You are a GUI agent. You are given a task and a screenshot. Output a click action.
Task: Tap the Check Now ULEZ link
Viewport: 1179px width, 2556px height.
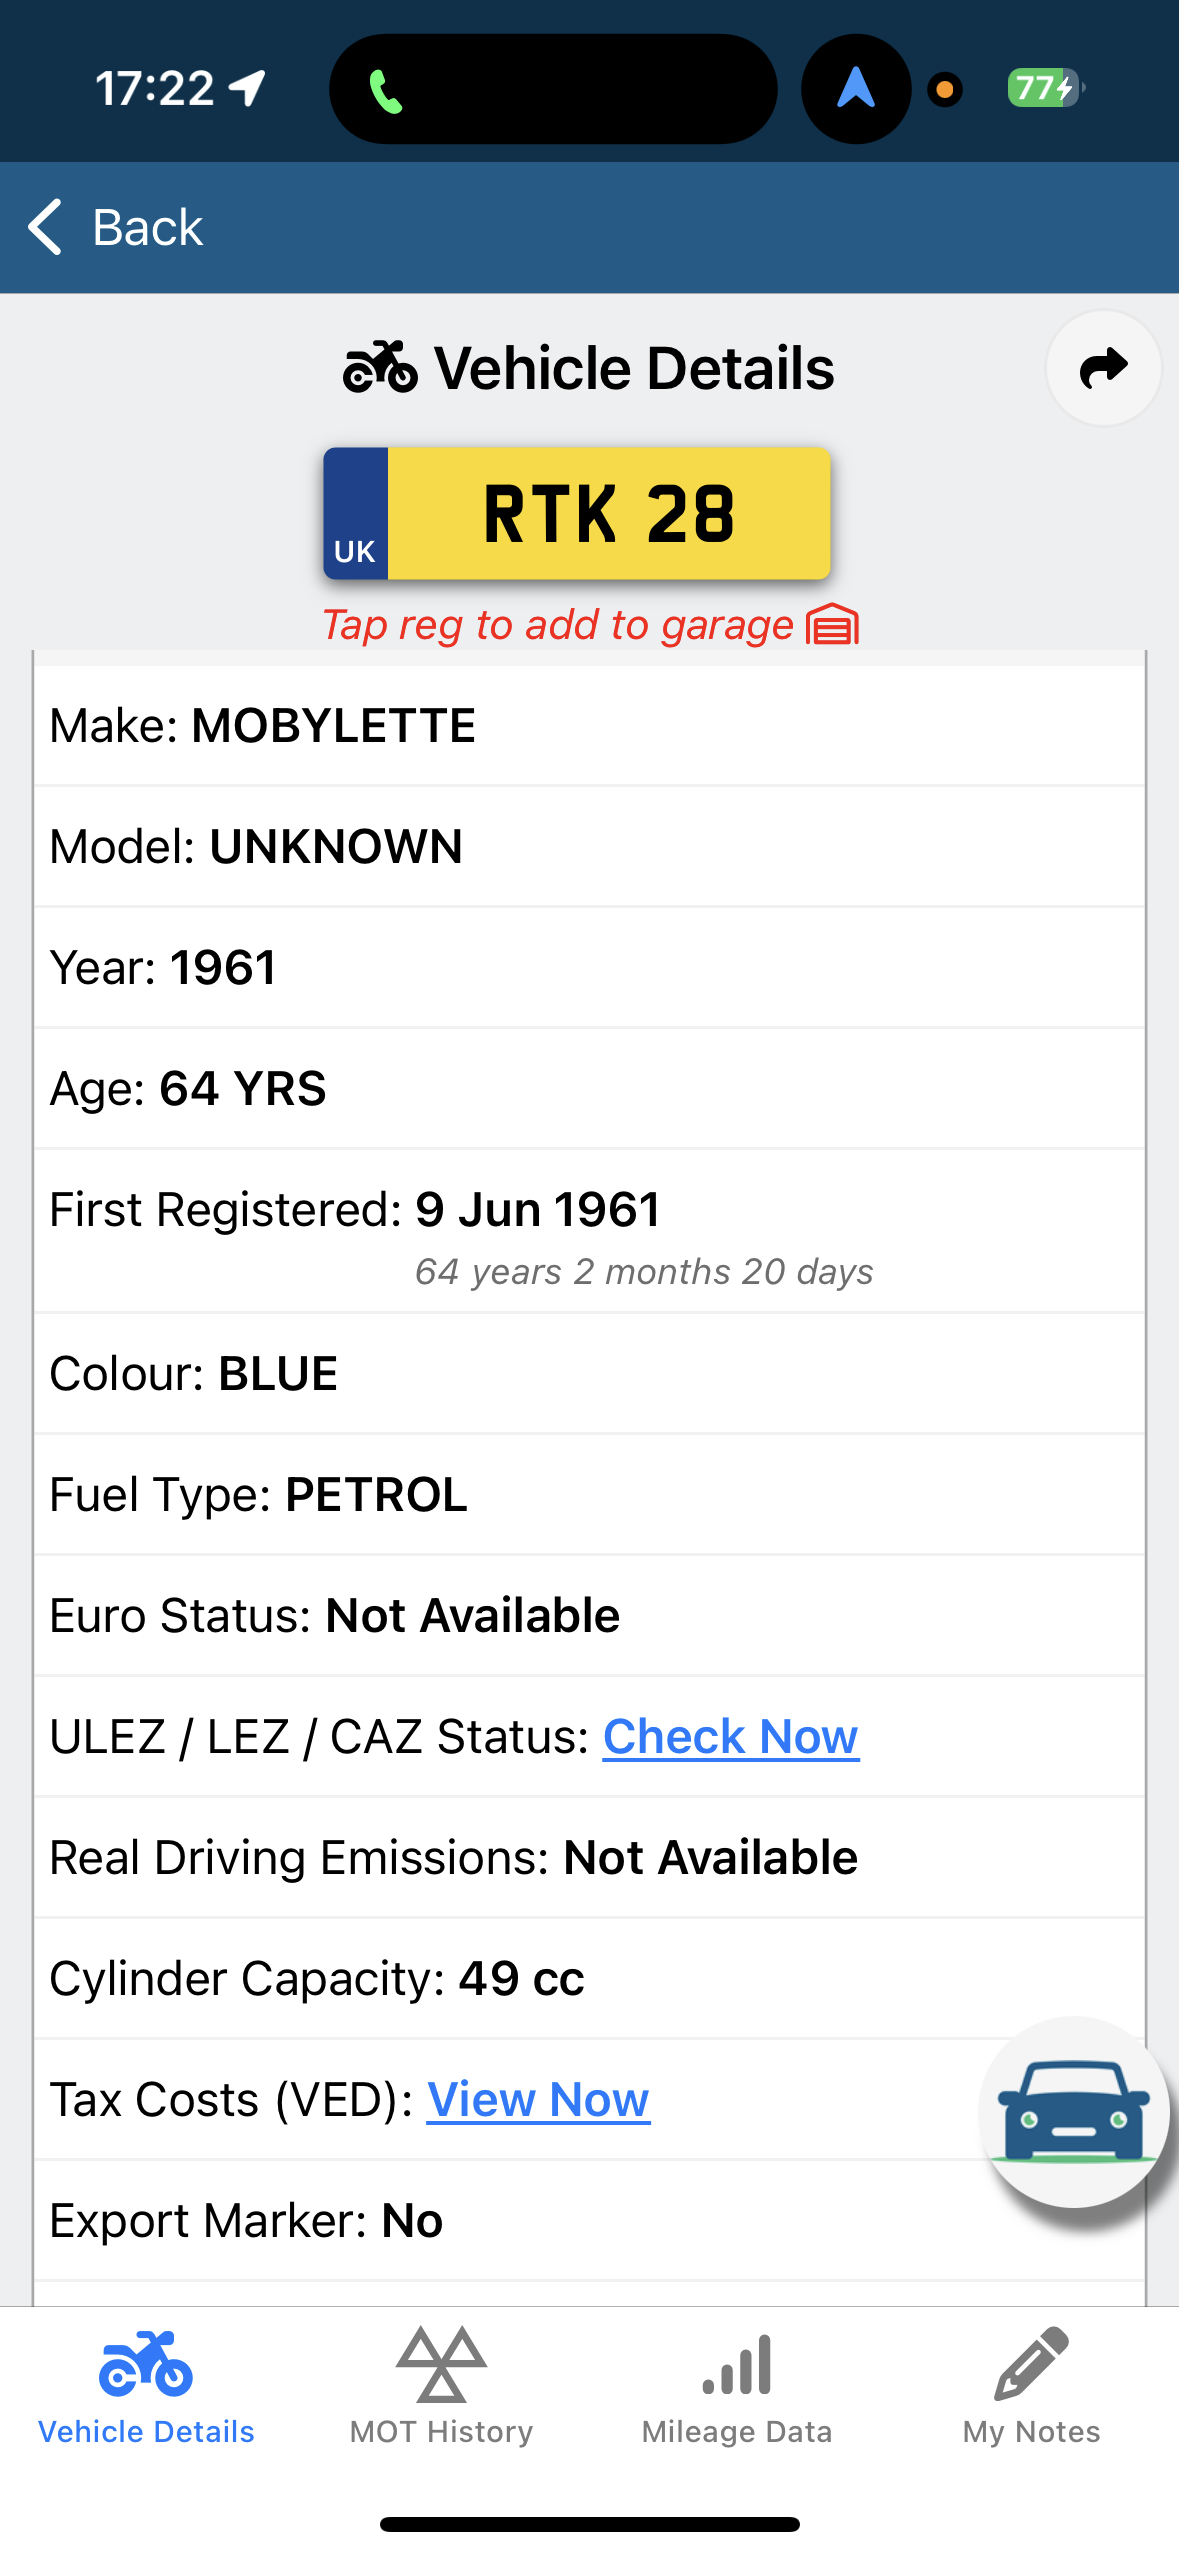tap(730, 1737)
